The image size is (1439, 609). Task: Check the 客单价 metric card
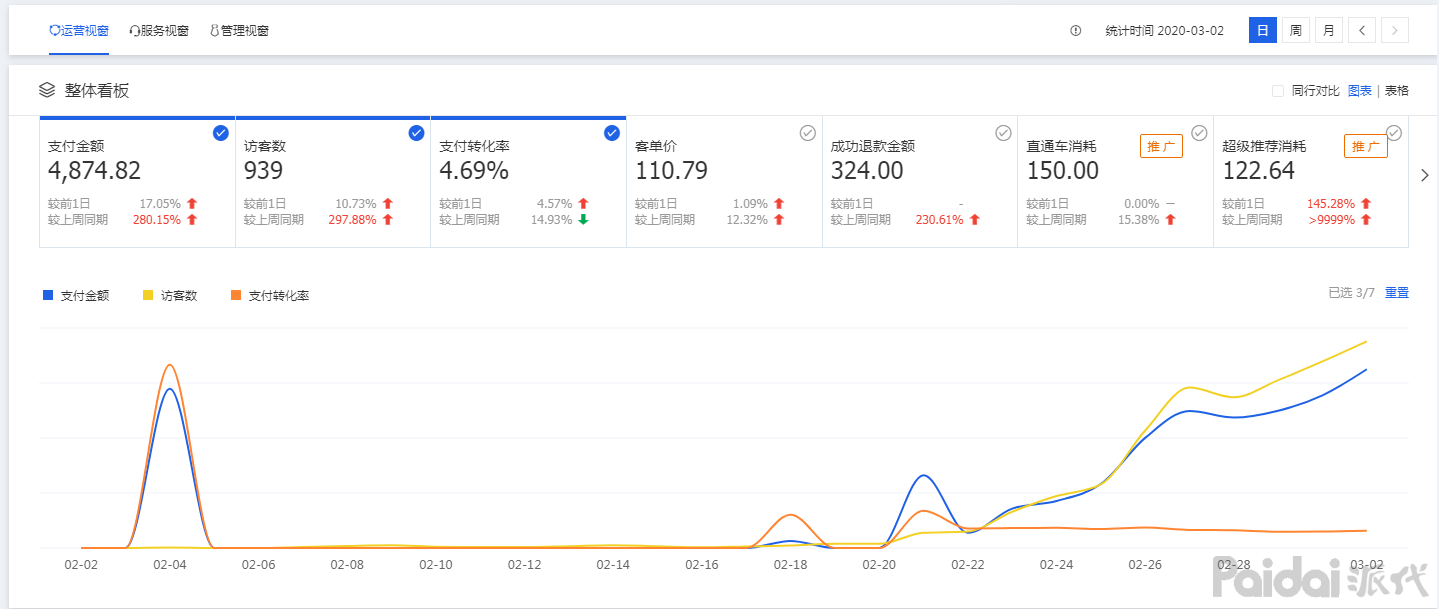808,133
